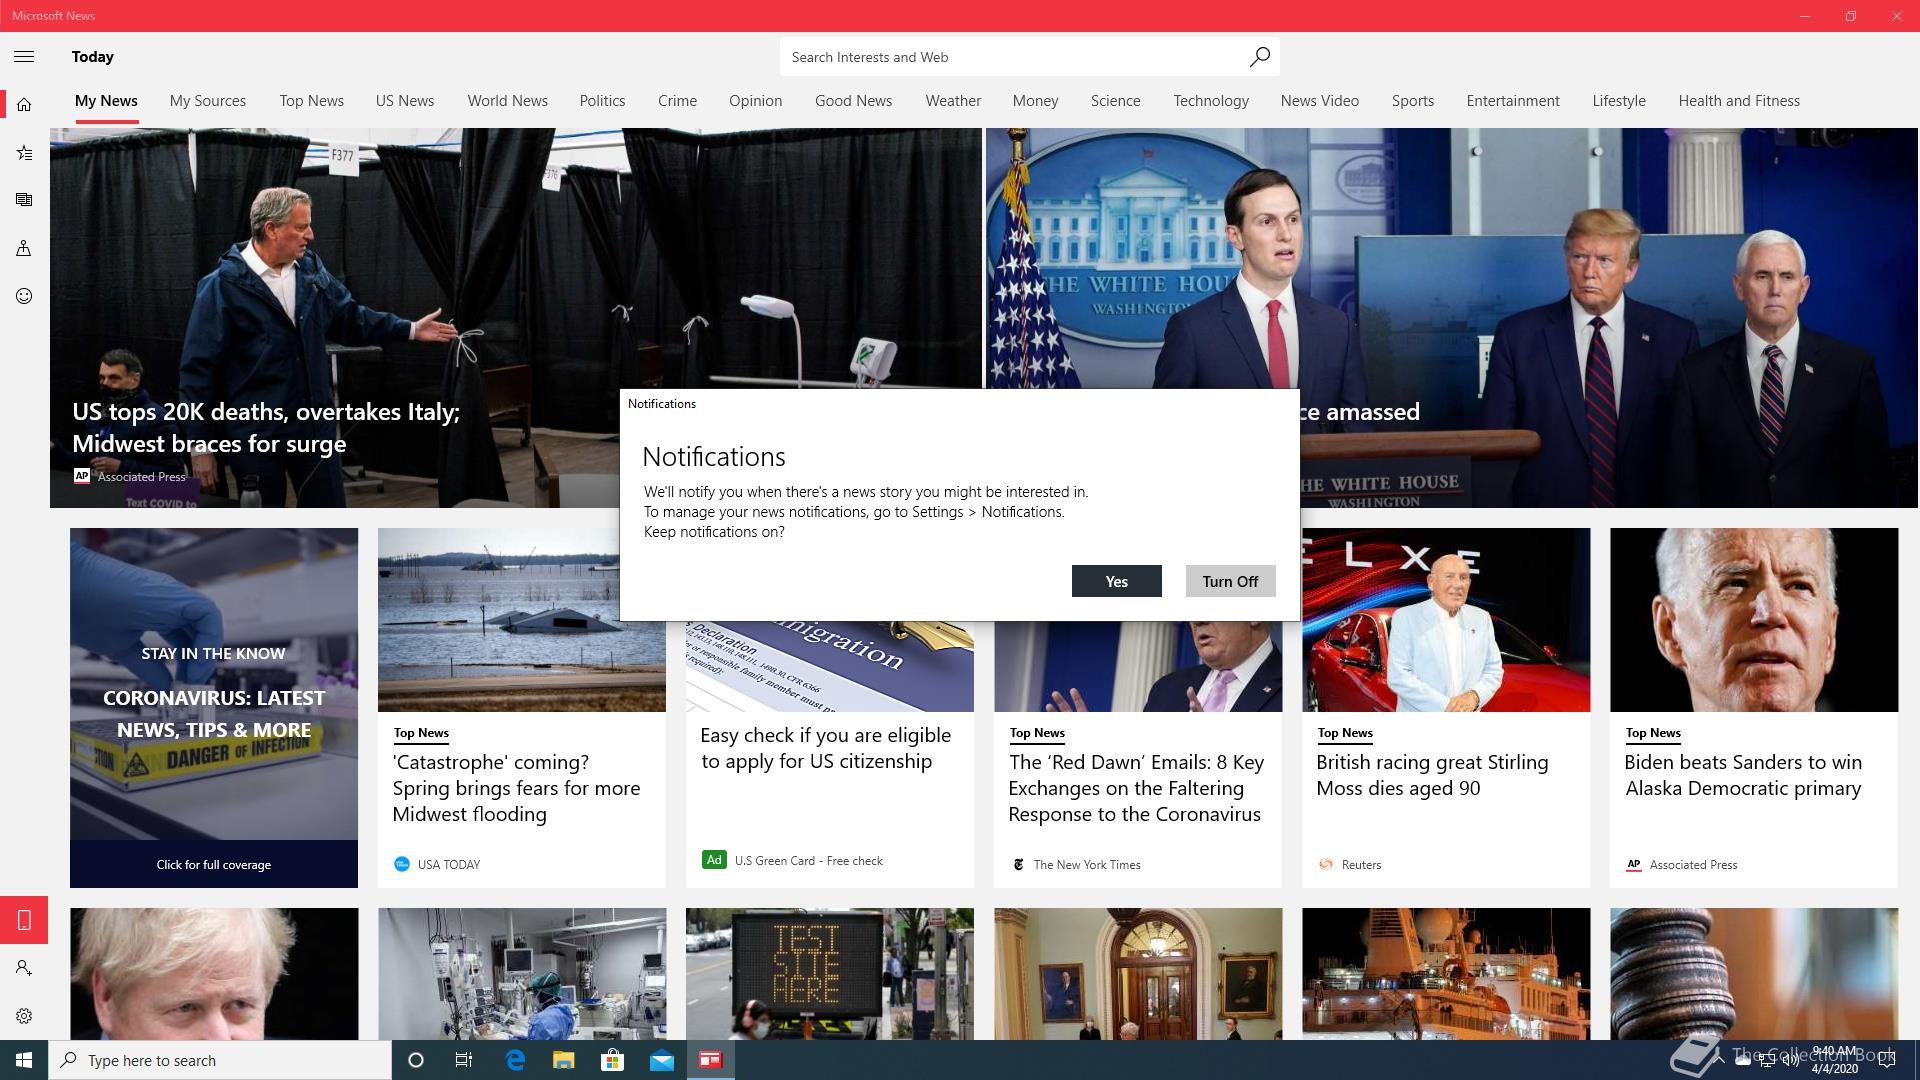The width and height of the screenshot is (1920, 1080).
Task: Open the Sports tab
Action: 1413,101
